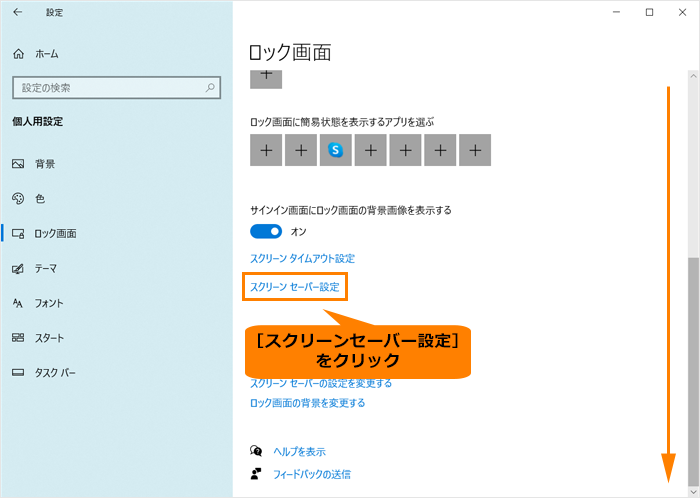Click the plus tile immediately right of Skype
Image resolution: width=700 pixels, height=498 pixels.
click(x=371, y=150)
